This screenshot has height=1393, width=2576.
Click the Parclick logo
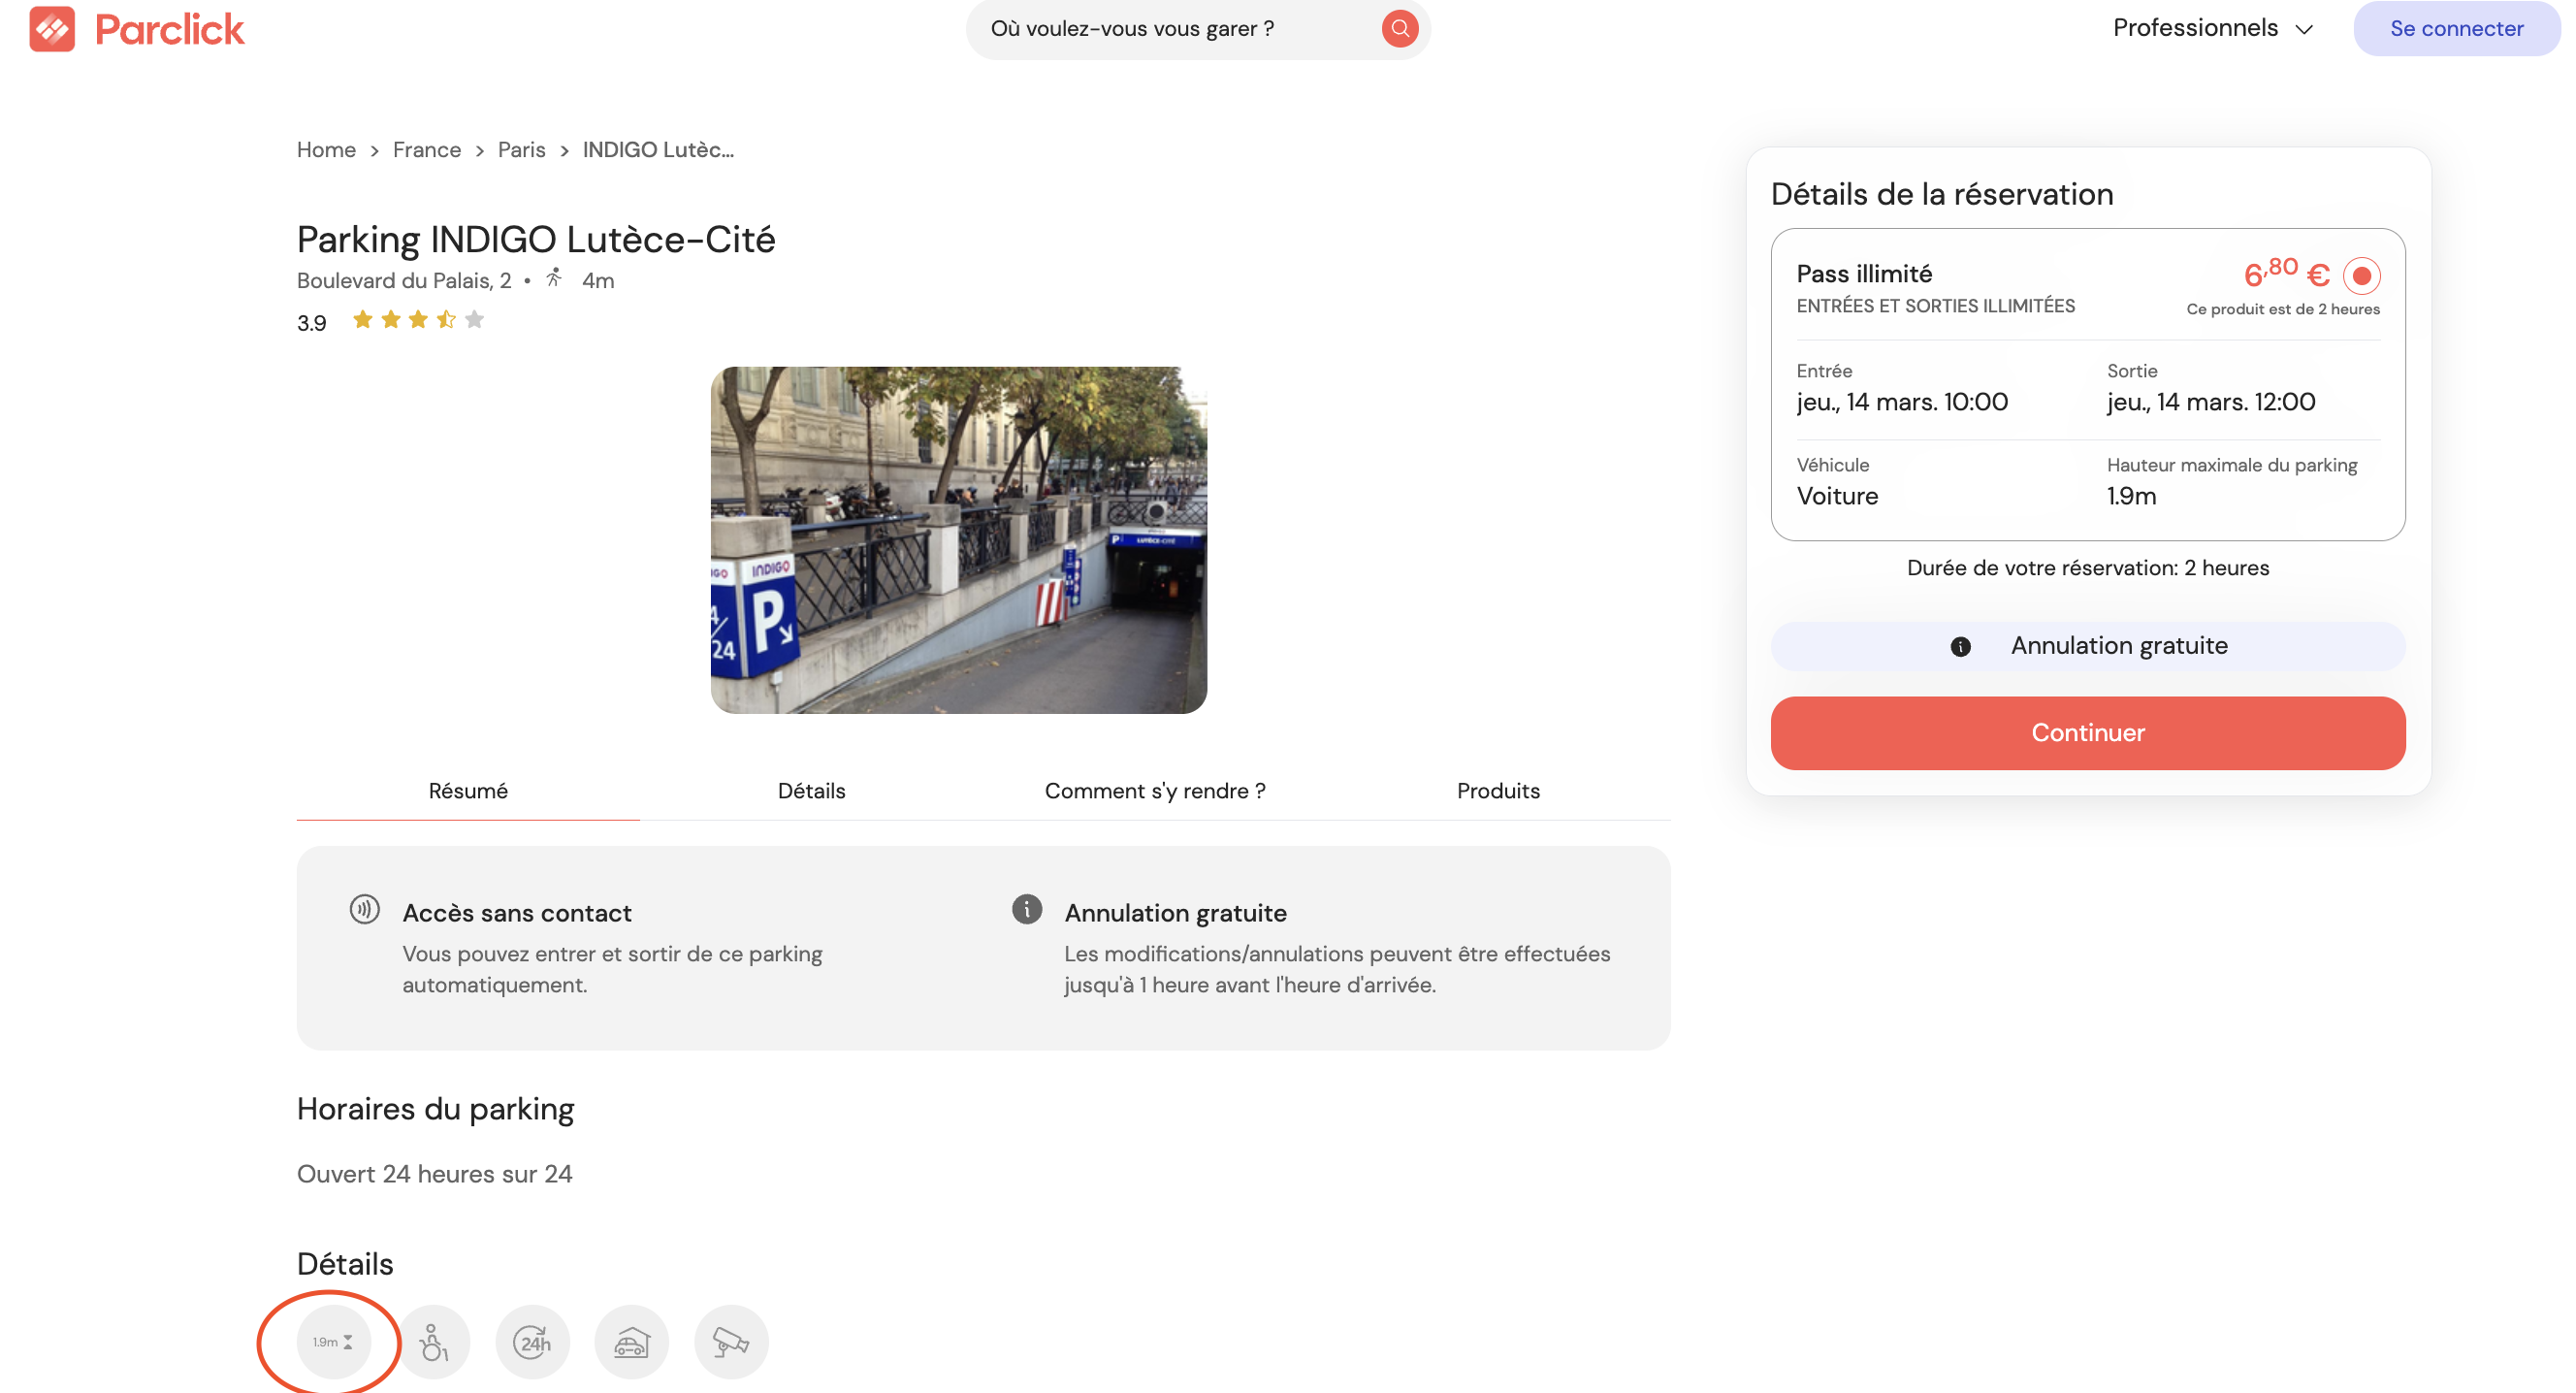[x=137, y=28]
